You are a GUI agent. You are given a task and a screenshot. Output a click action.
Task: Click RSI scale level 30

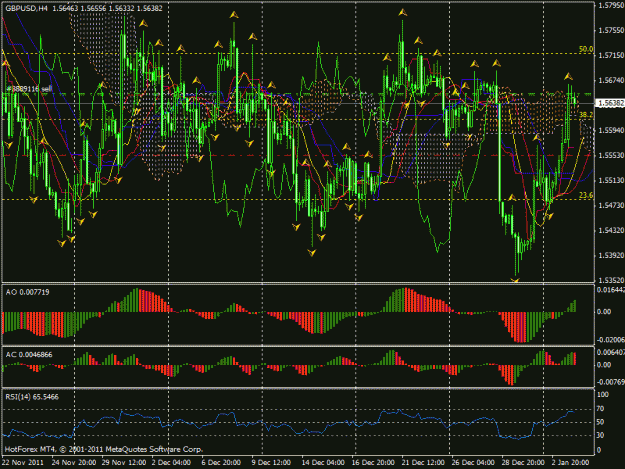(601, 435)
